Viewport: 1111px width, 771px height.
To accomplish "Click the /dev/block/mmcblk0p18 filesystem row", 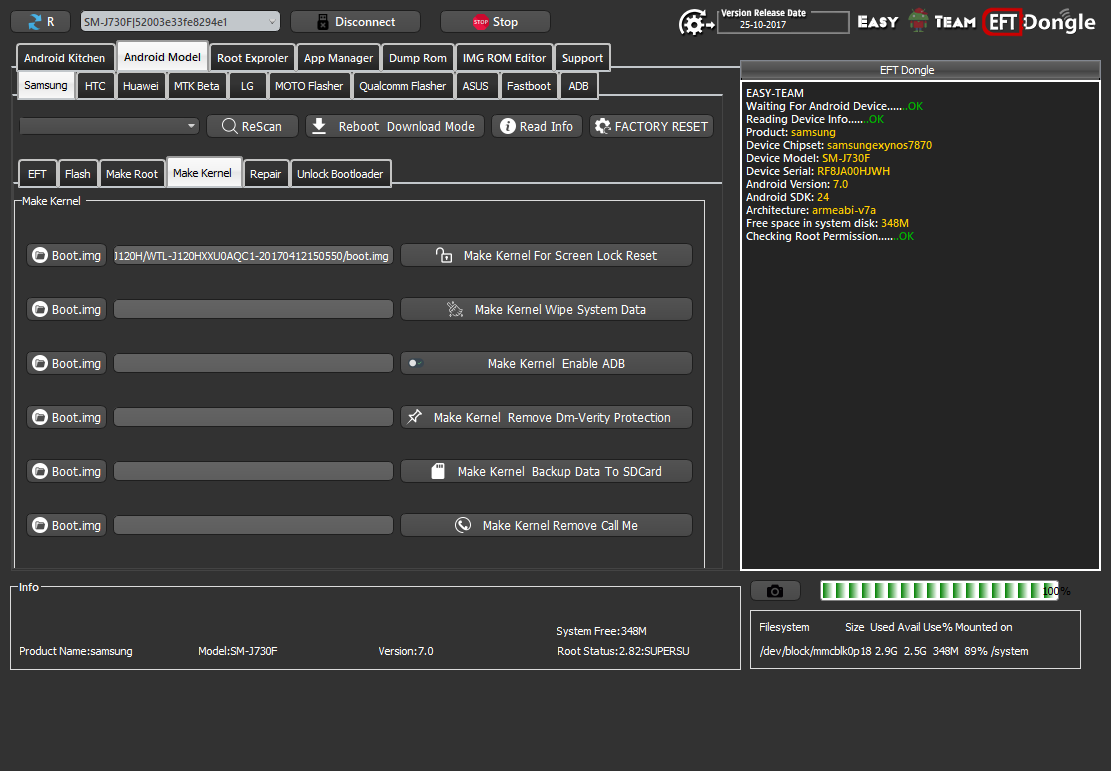I will 893,651.
